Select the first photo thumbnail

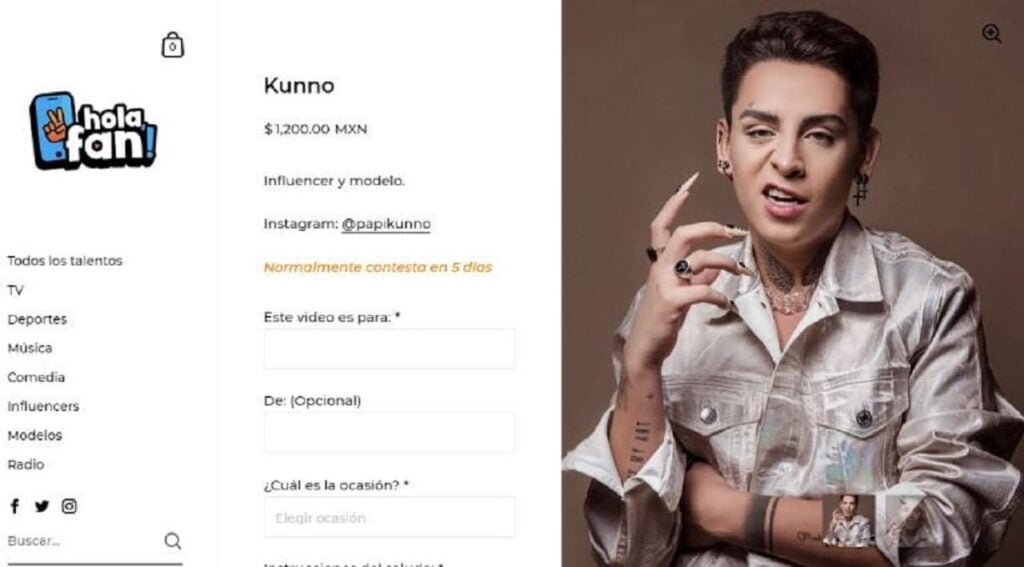coord(848,521)
